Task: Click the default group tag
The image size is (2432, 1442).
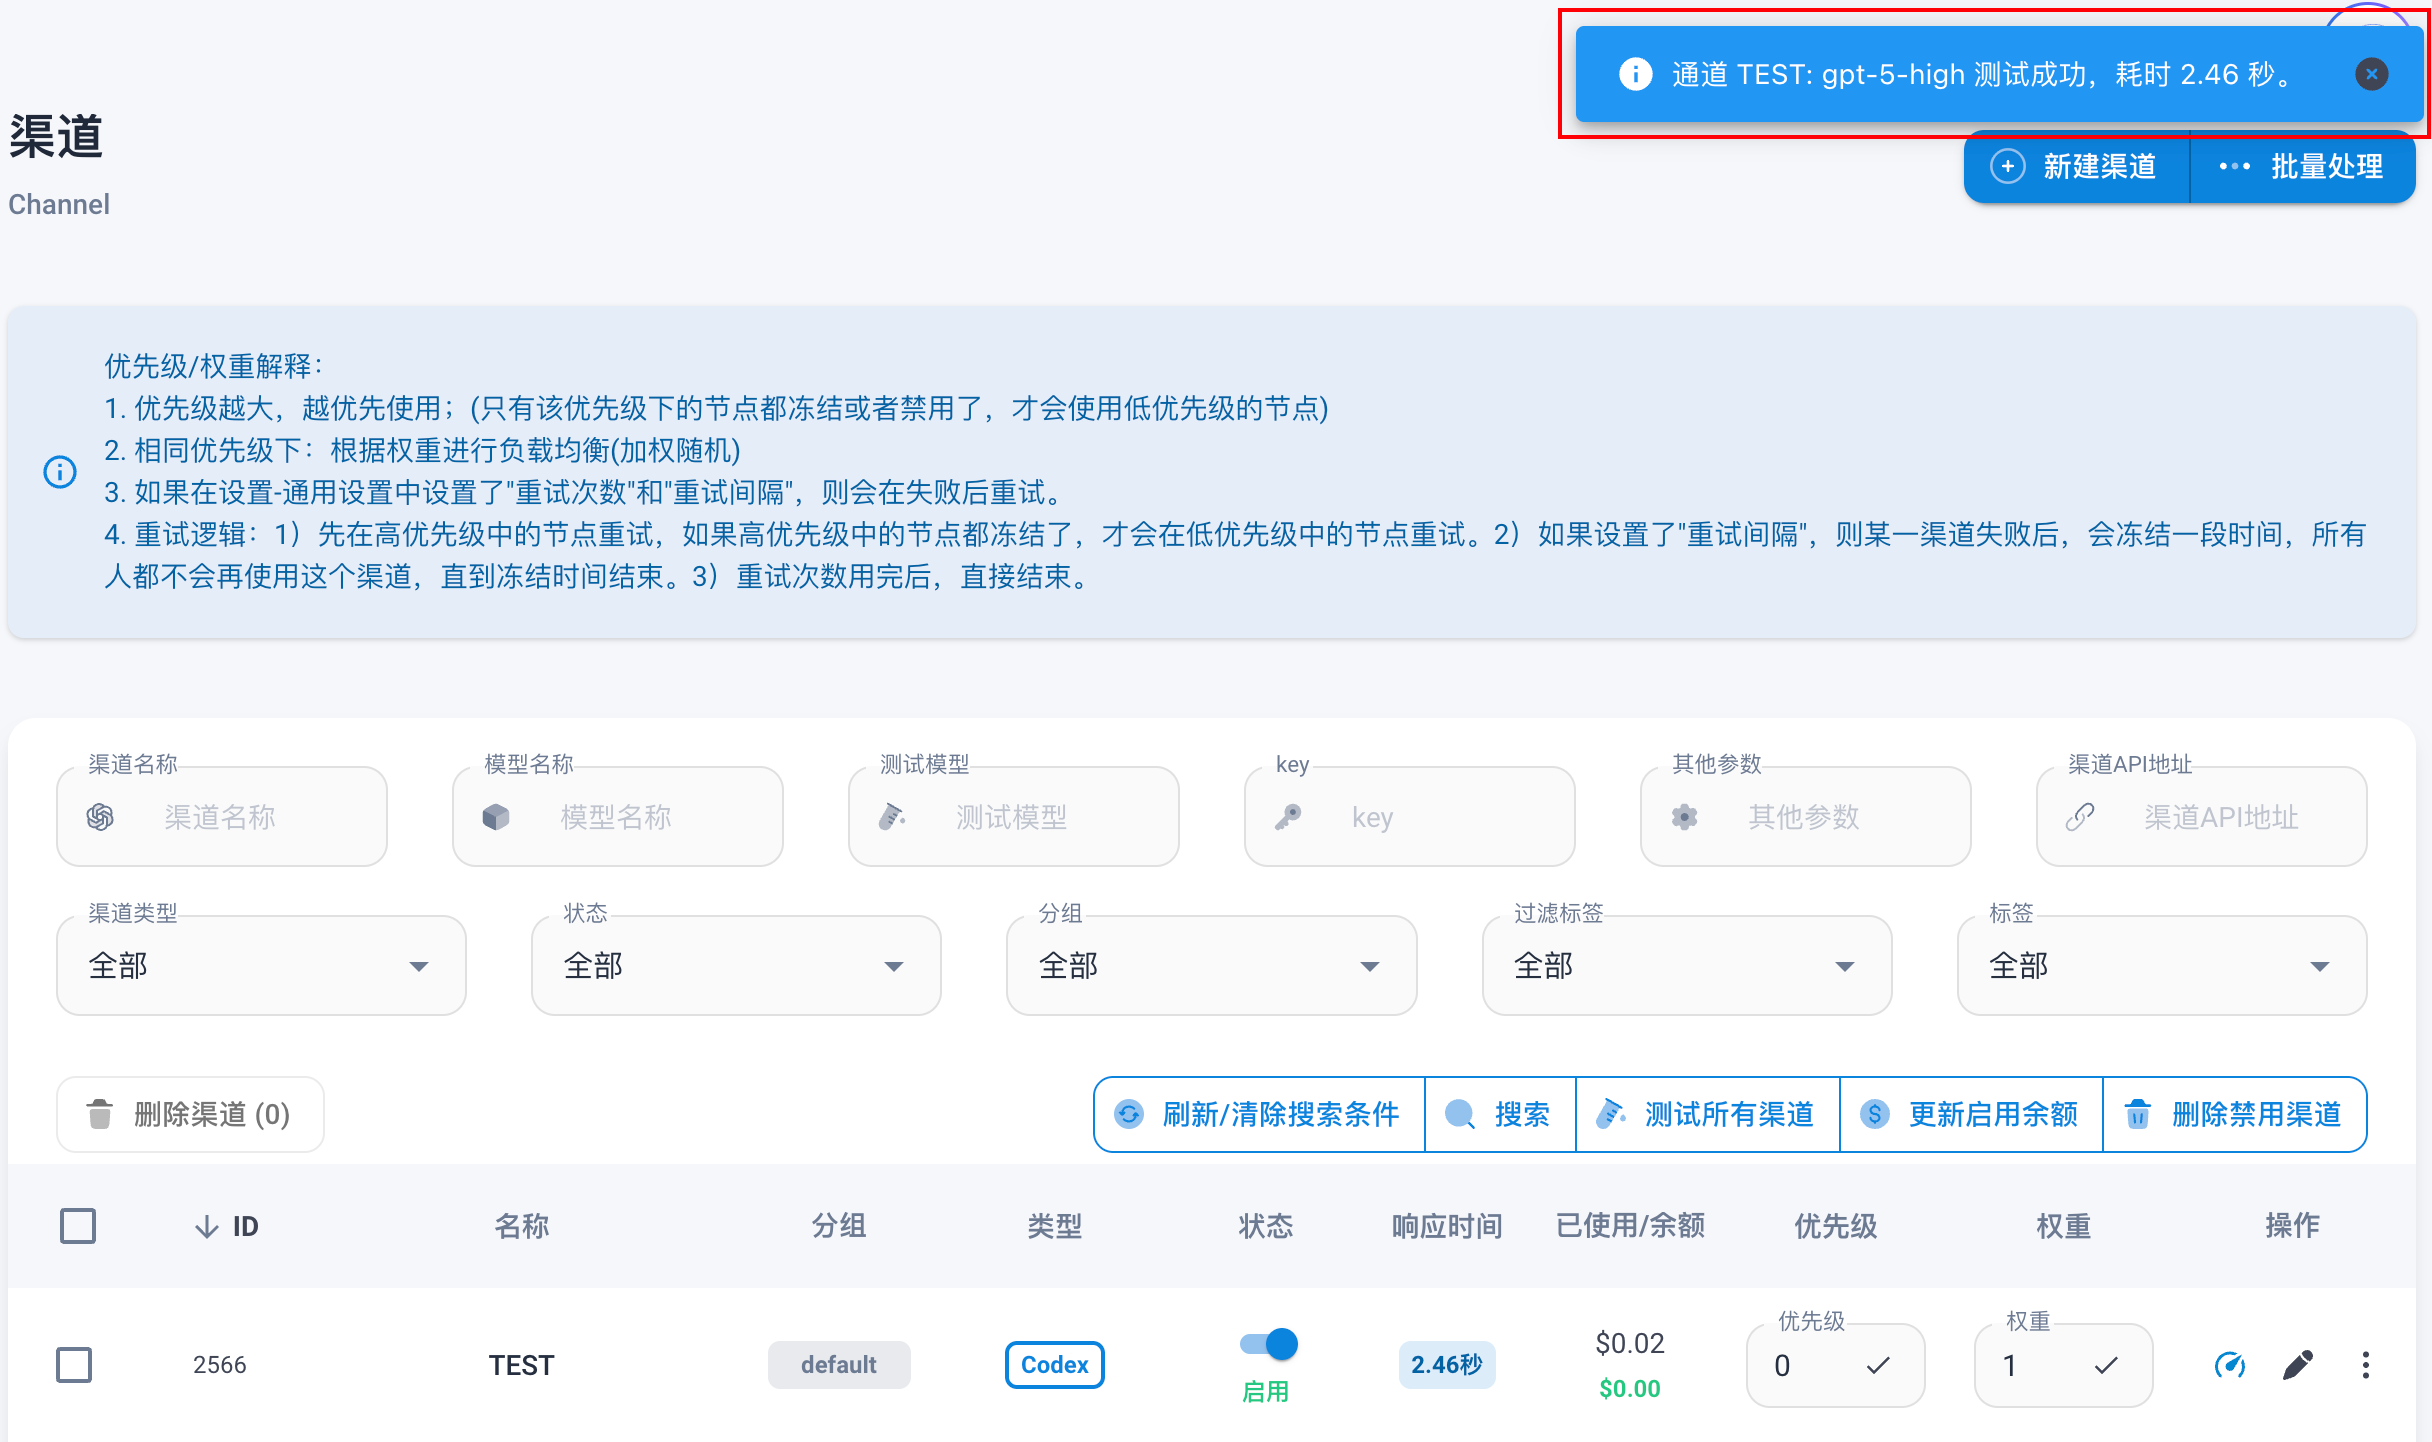Action: 838,1365
